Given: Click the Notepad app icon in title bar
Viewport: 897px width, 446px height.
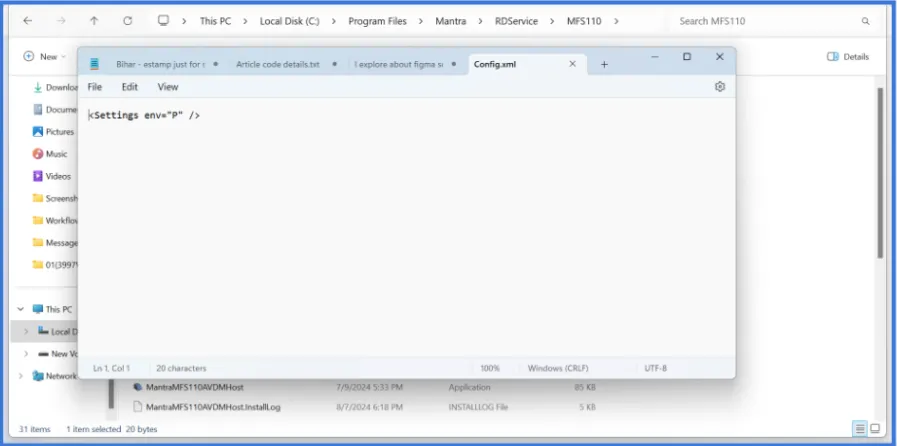Looking at the screenshot, I should click(94, 64).
